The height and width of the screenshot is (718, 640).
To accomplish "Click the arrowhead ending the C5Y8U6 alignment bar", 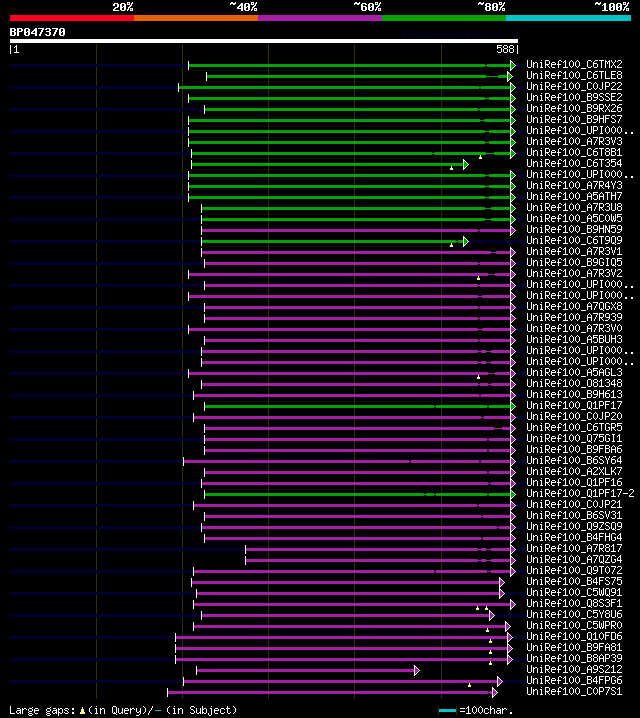I will pyautogui.click(x=492, y=615).
